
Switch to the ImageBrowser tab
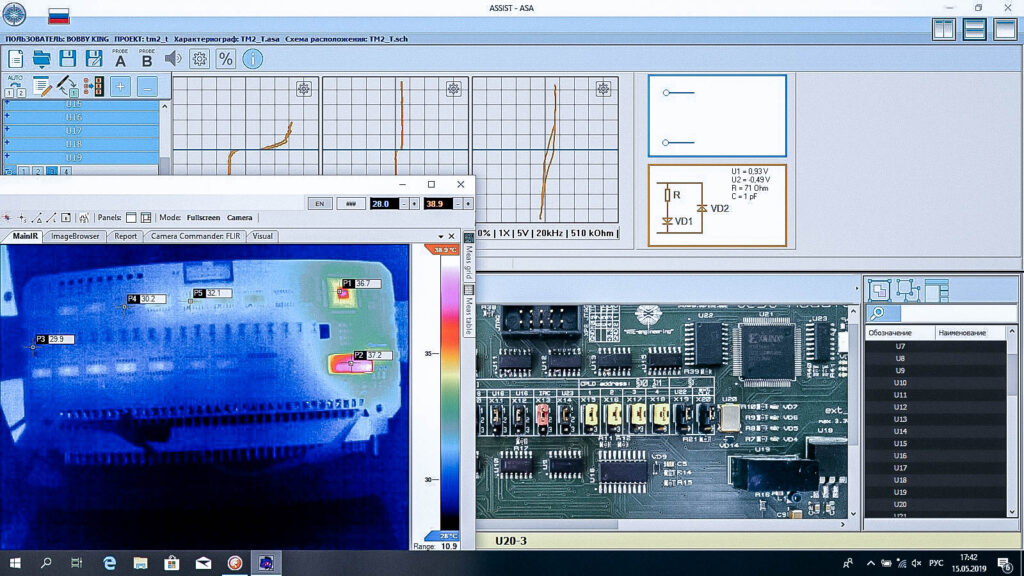(x=75, y=237)
